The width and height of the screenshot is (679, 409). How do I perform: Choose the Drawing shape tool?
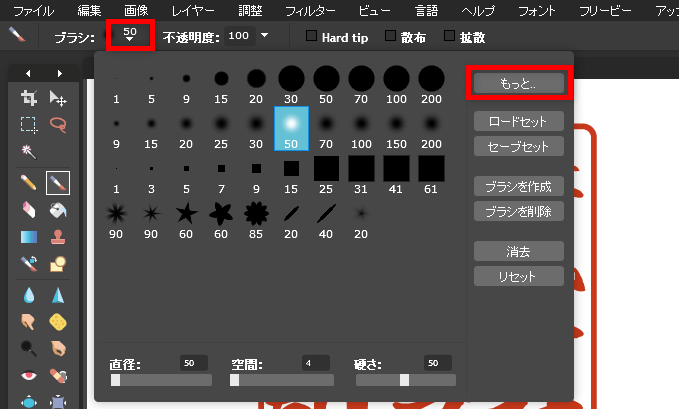(x=58, y=263)
